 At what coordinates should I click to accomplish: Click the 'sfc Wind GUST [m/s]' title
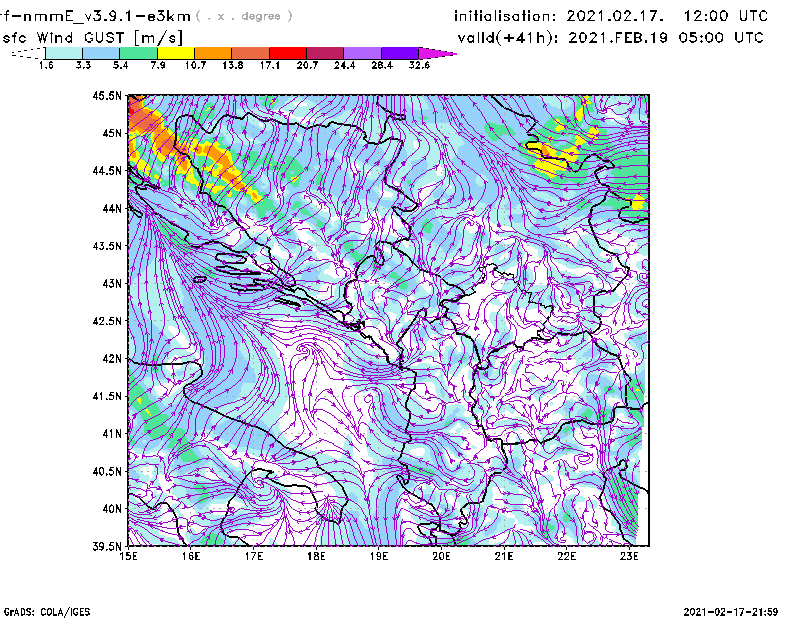pyautogui.click(x=93, y=38)
